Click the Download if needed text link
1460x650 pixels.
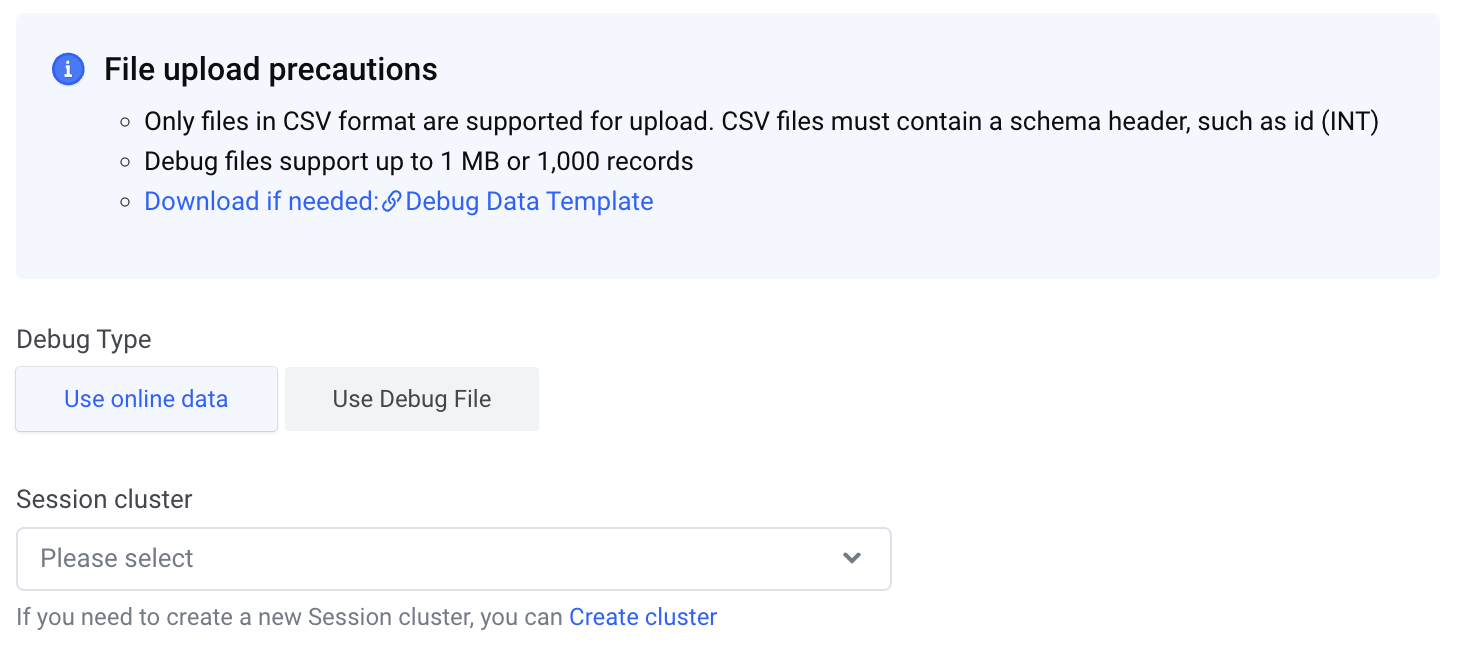coord(261,202)
